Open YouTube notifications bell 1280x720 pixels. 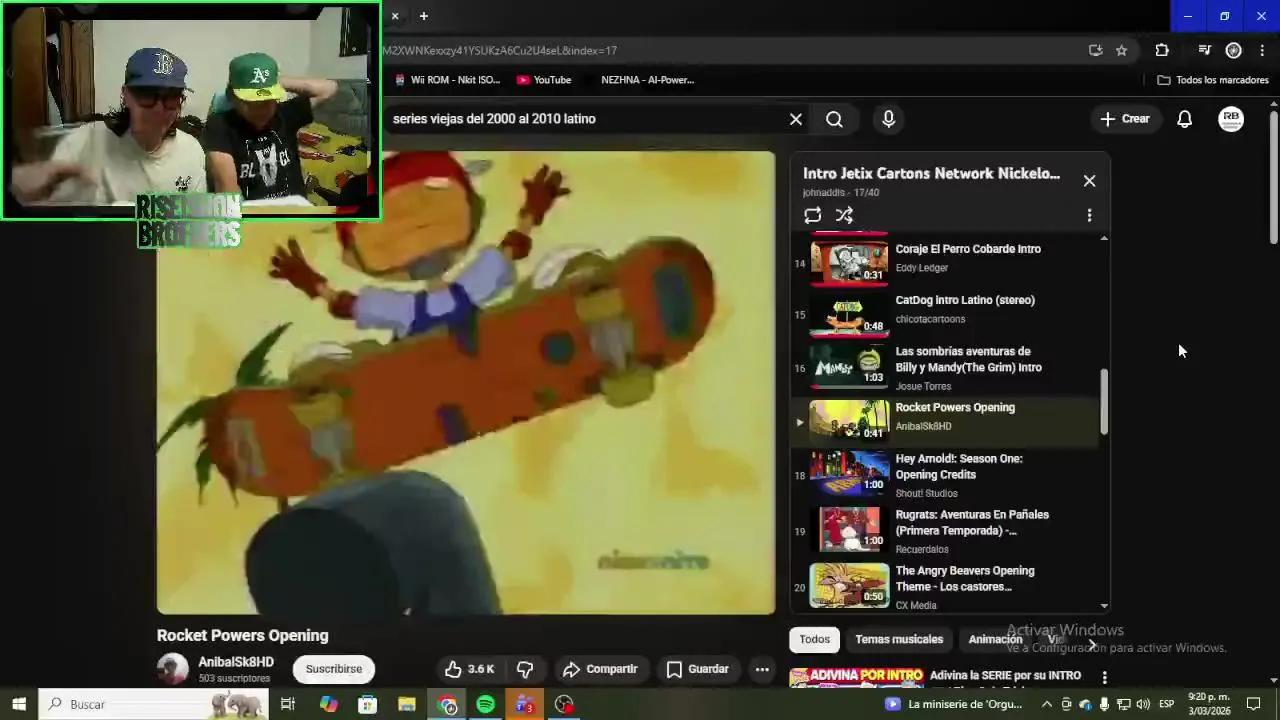point(1184,119)
